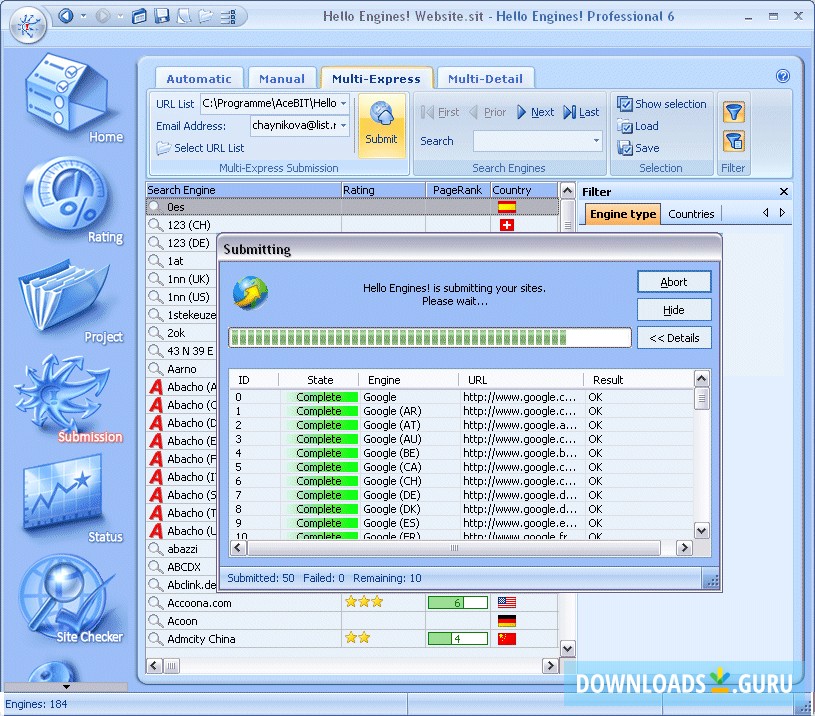Collapse details with the << Details button
Viewport: 815px width, 716px height.
pos(674,338)
